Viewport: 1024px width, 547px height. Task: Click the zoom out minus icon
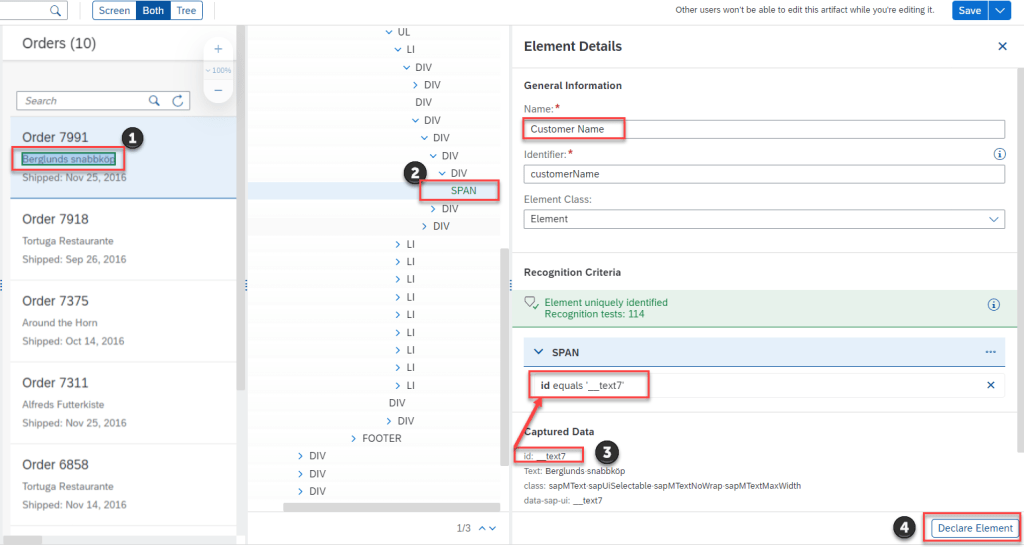pos(218,91)
